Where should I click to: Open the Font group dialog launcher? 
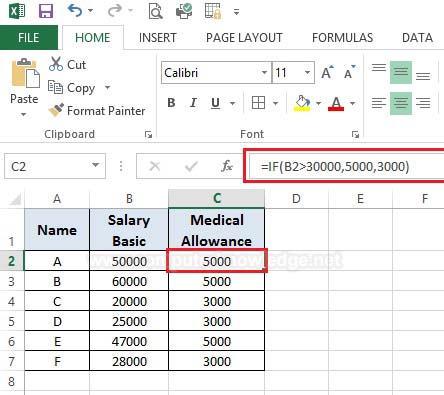click(355, 134)
